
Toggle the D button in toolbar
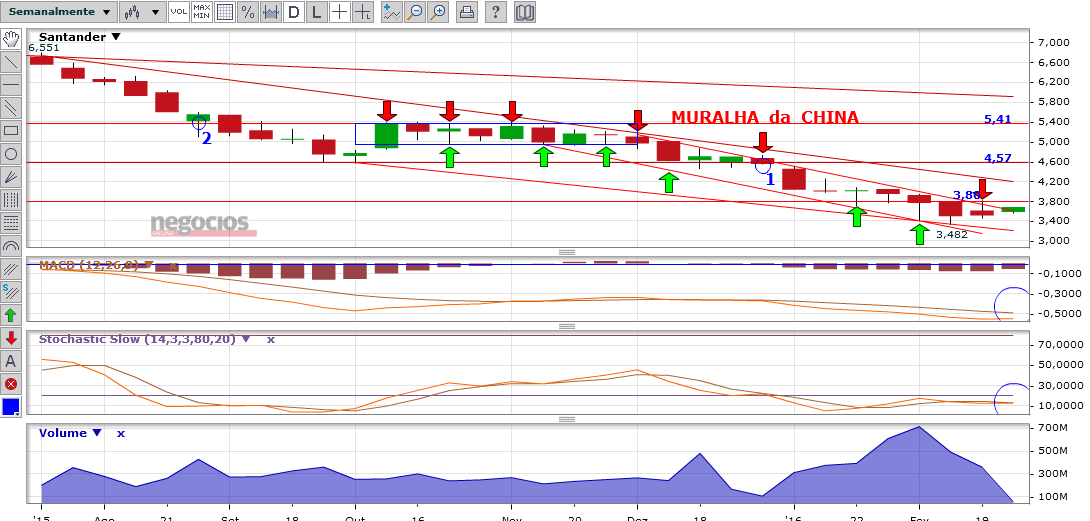point(294,12)
